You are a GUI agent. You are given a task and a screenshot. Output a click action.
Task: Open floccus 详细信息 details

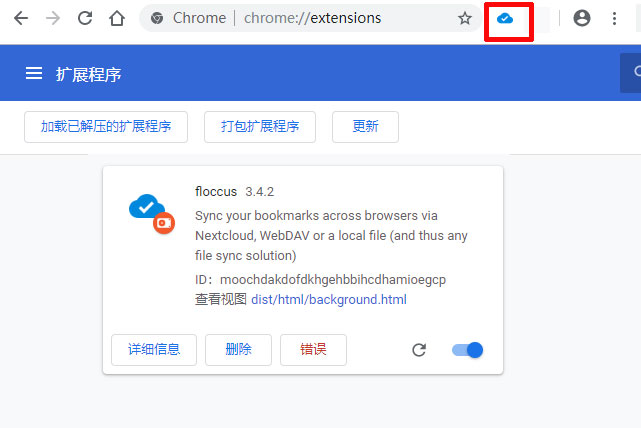pos(154,350)
